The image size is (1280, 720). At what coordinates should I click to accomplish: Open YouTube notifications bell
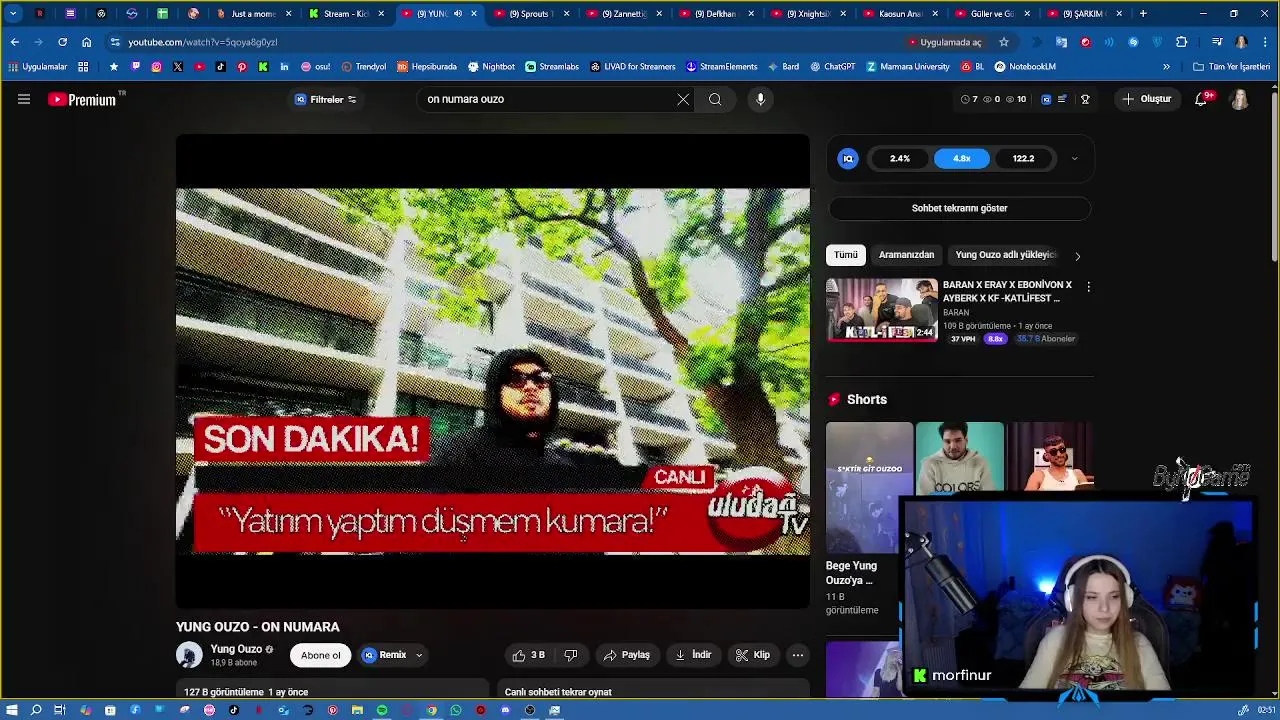tap(1201, 99)
